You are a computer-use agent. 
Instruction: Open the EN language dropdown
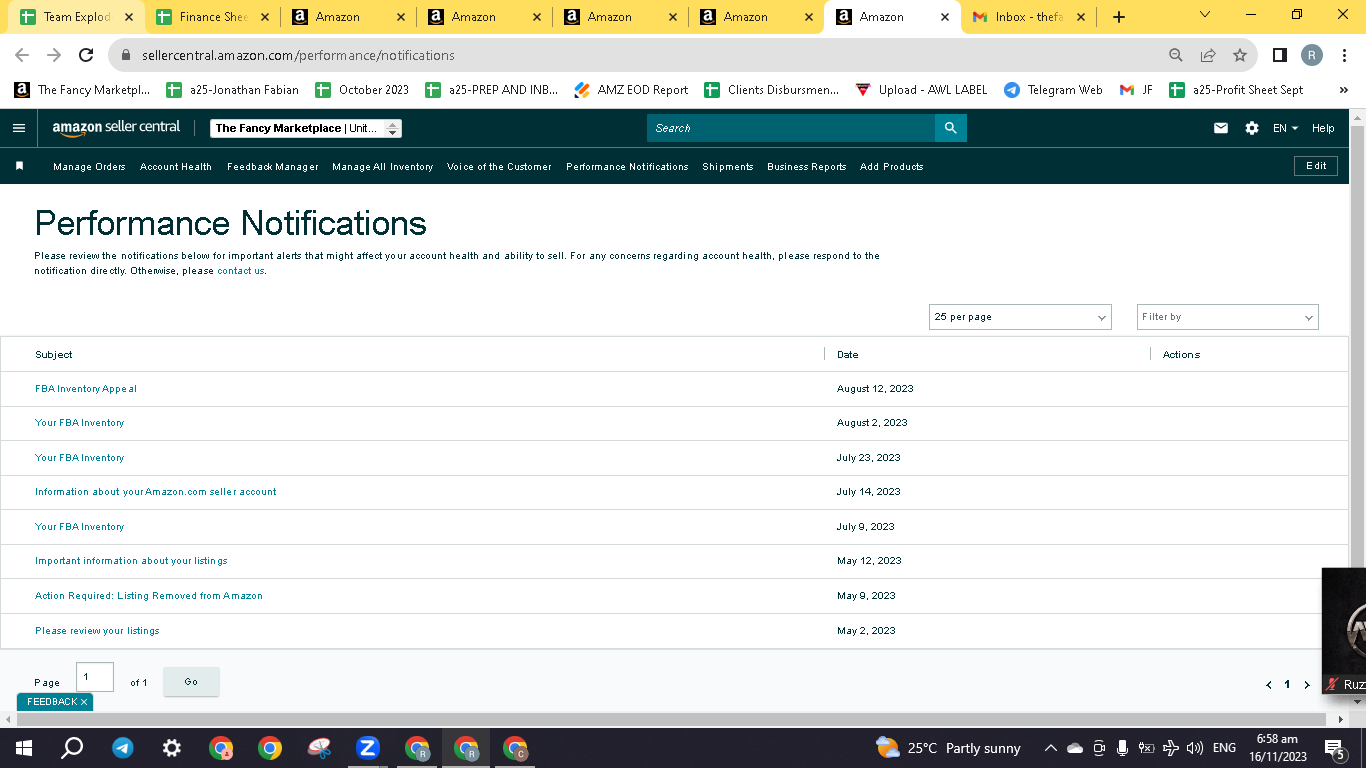point(1286,128)
